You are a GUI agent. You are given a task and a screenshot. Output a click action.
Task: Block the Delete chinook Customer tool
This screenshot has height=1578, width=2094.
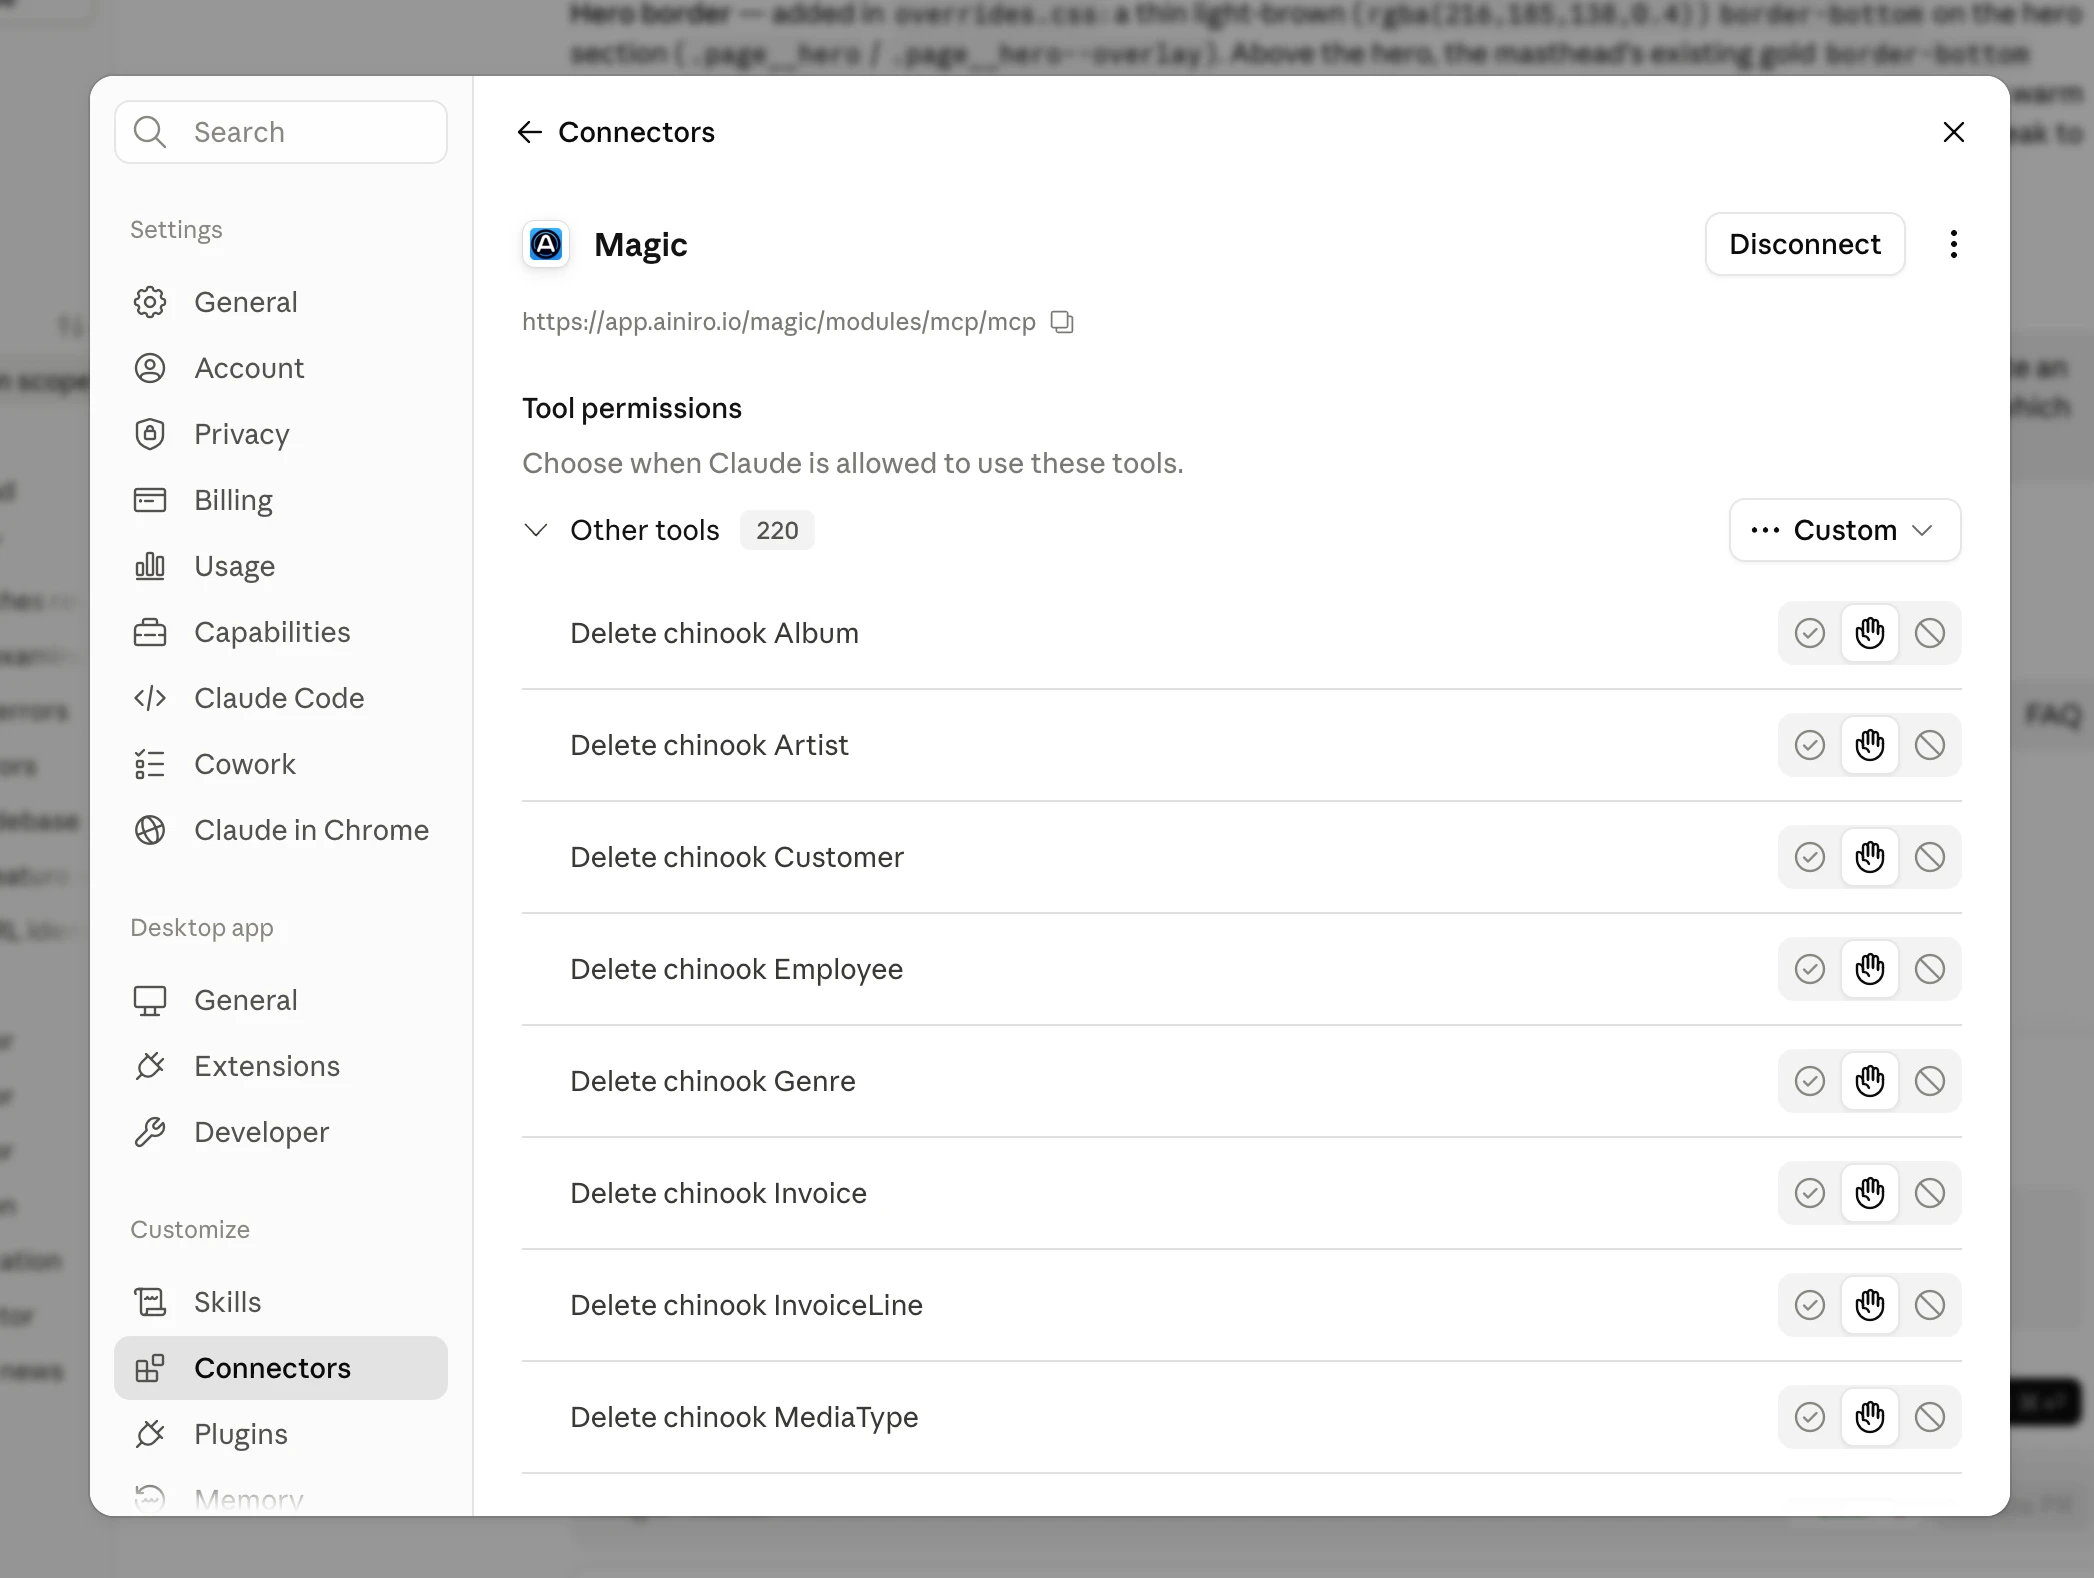[x=1929, y=857]
